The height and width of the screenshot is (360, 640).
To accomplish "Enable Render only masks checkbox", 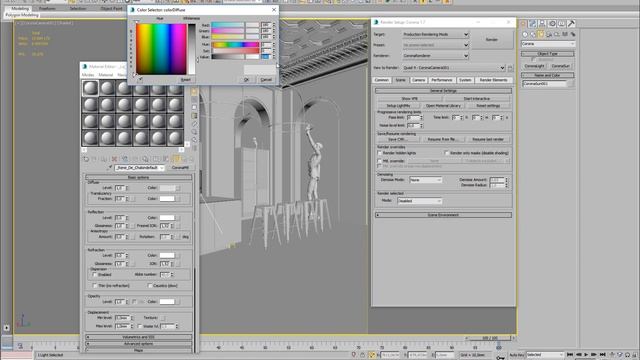I will point(447,153).
